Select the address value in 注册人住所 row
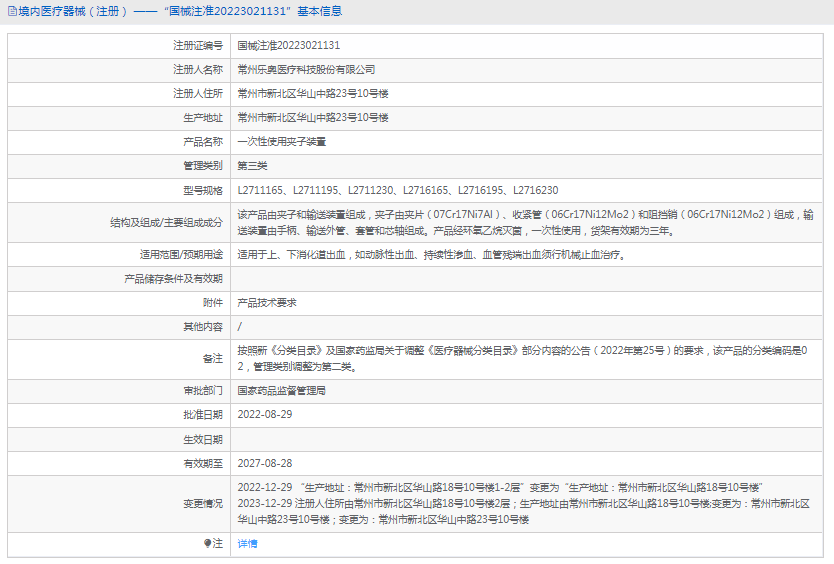The image size is (834, 564). point(313,94)
